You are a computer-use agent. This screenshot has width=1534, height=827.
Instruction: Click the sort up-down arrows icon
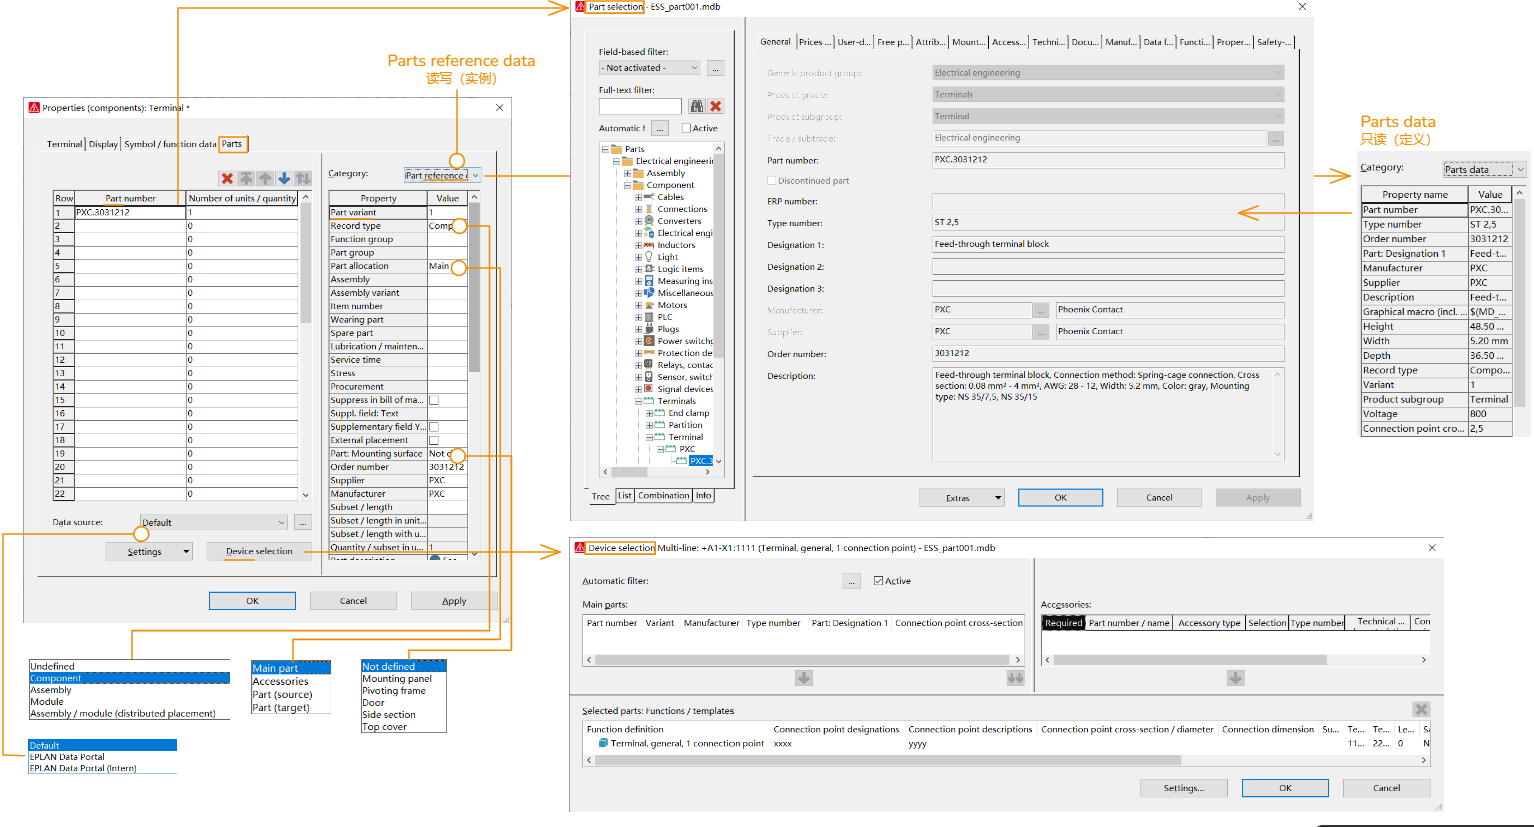click(x=303, y=178)
